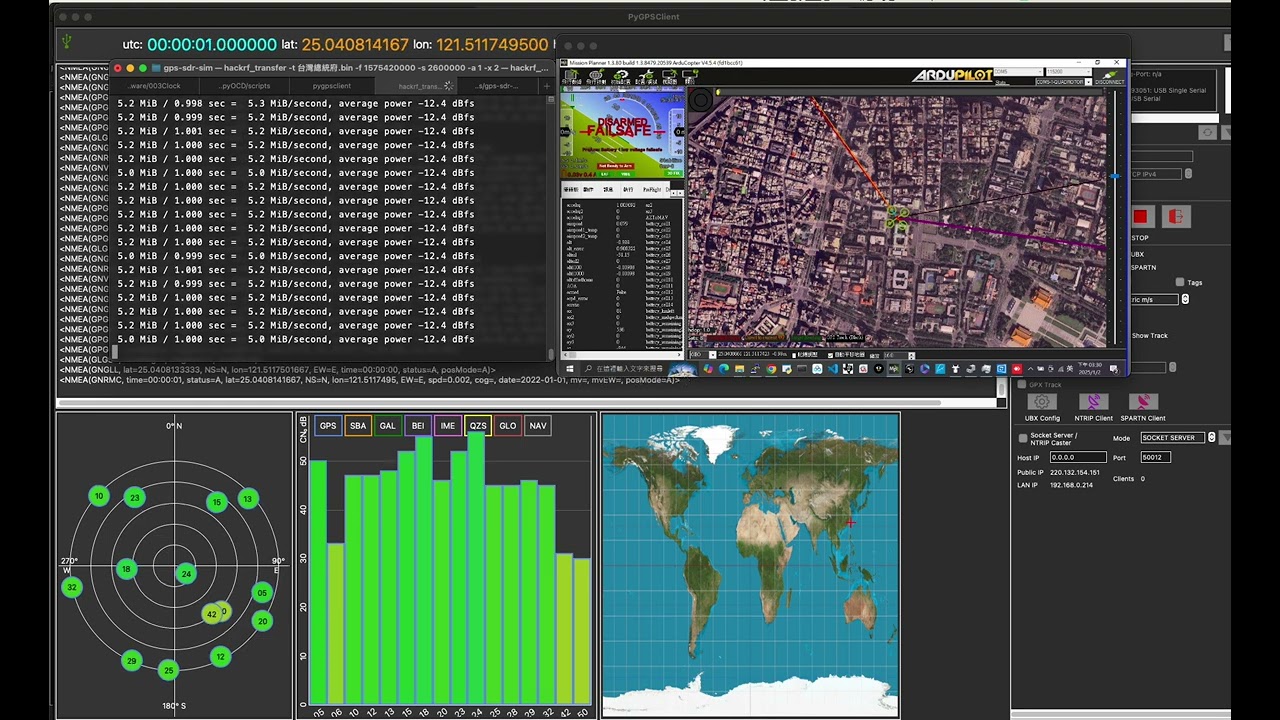Click the location marker on world map
The height and width of the screenshot is (720, 1280).
851,522
